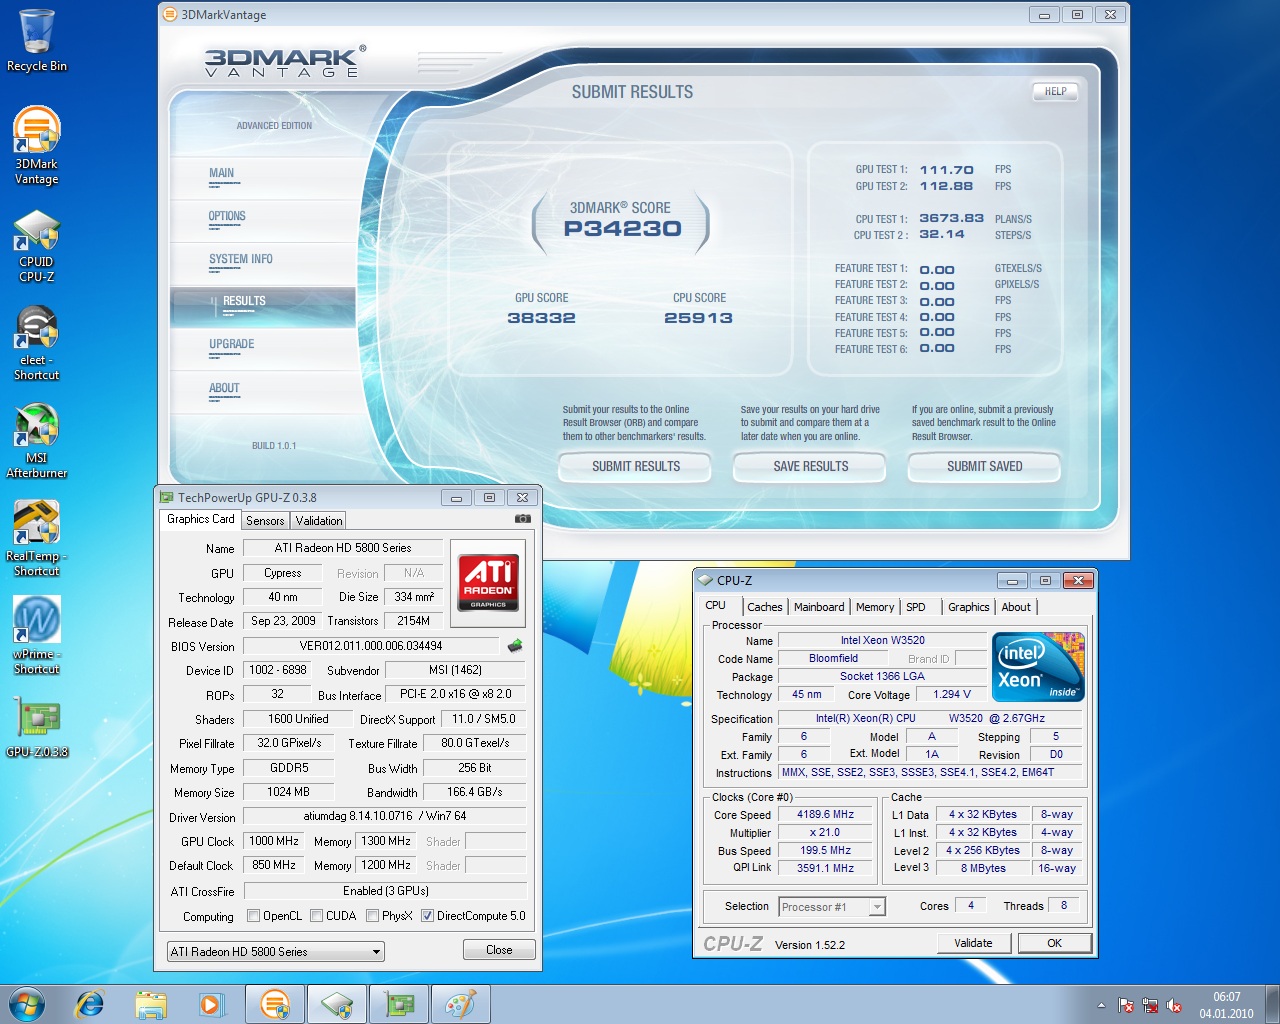The width and height of the screenshot is (1280, 1024).
Task: Click the SUBMIT RESULTS button
Action: pyautogui.click(x=636, y=466)
